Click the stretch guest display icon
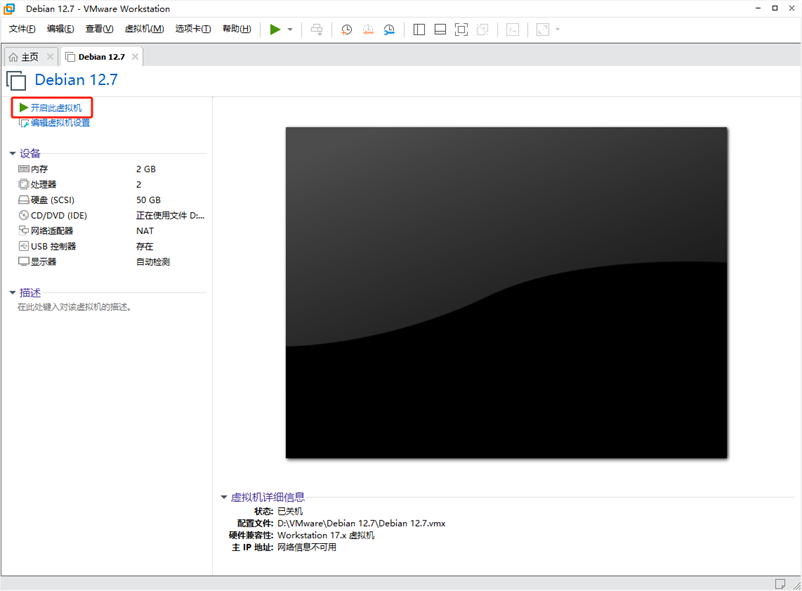This screenshot has width=802, height=591. click(x=543, y=30)
